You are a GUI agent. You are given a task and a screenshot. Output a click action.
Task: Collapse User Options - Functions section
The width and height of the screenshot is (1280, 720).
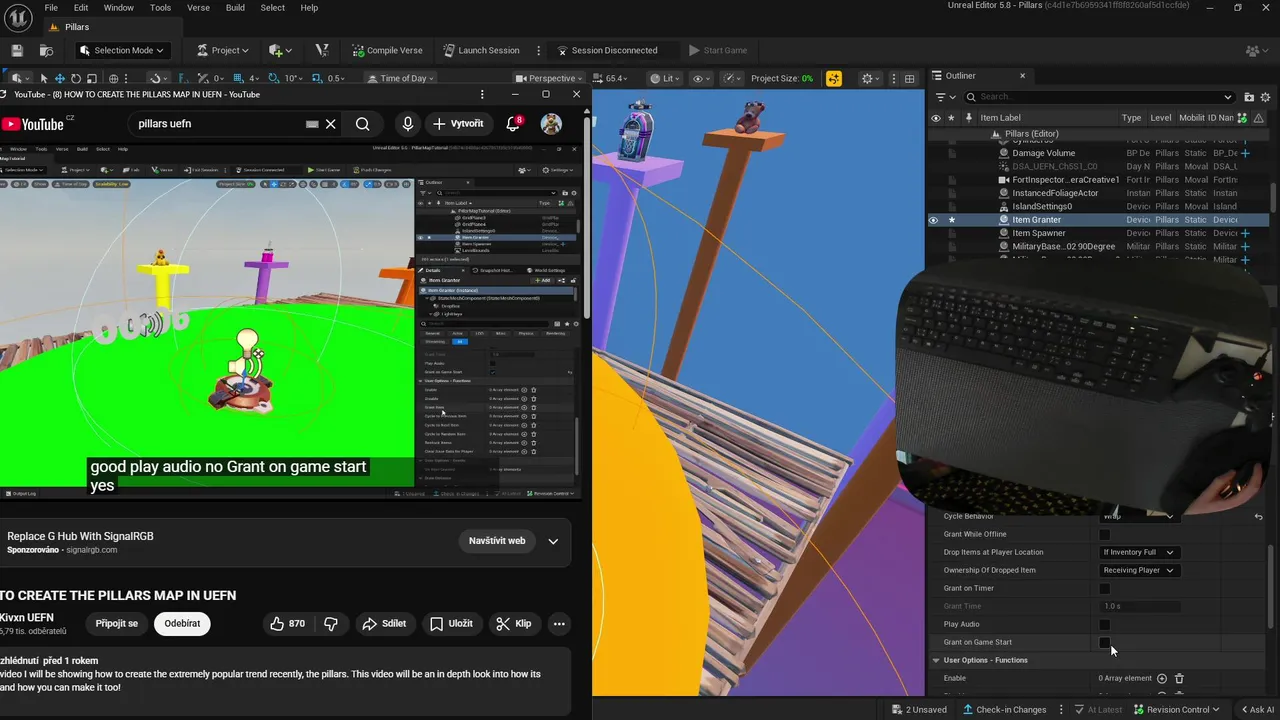936,660
